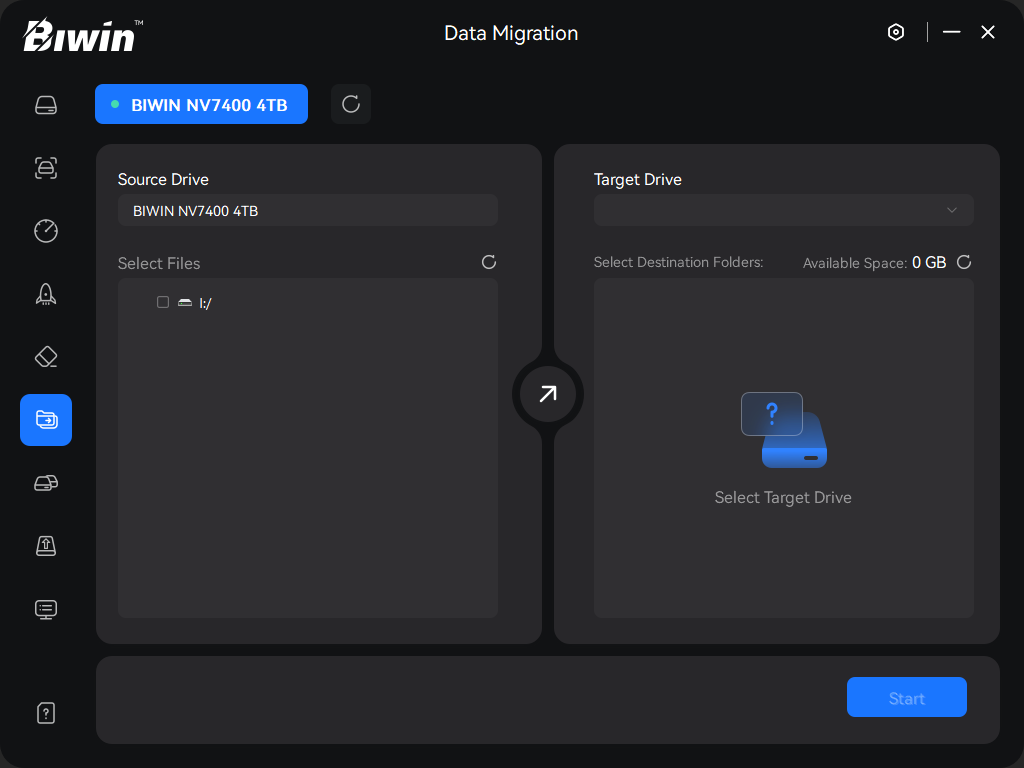Viewport: 1024px width, 768px height.
Task: Click the I:/ drive tree item
Action: point(205,303)
